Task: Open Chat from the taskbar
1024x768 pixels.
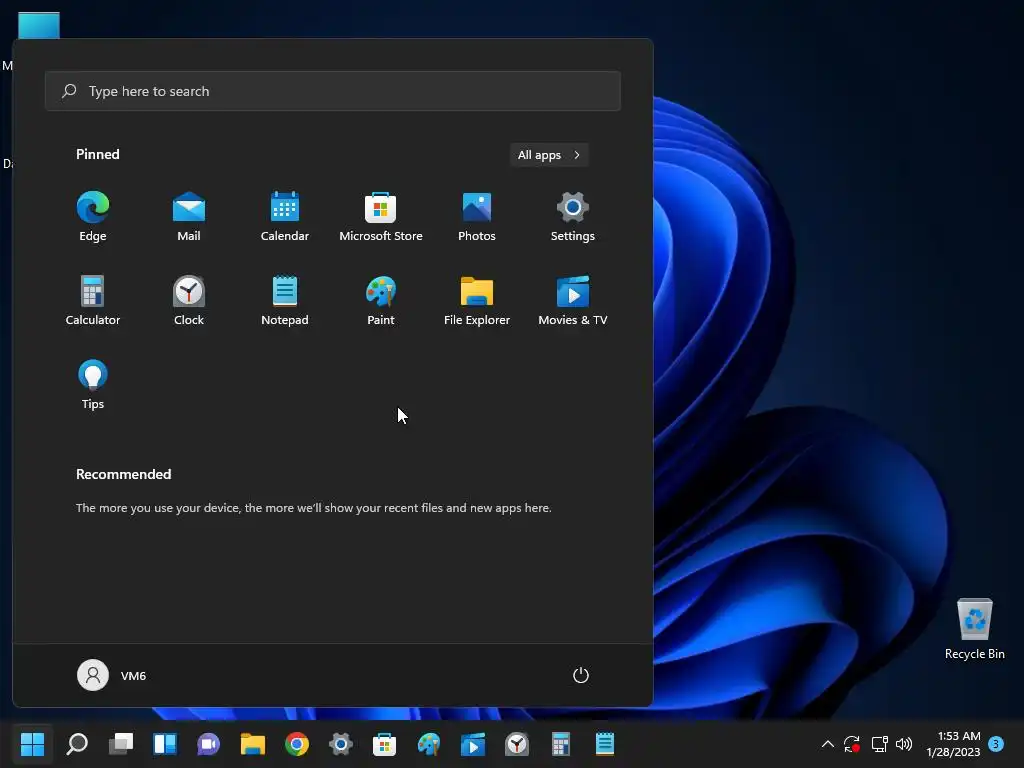Action: click(208, 744)
